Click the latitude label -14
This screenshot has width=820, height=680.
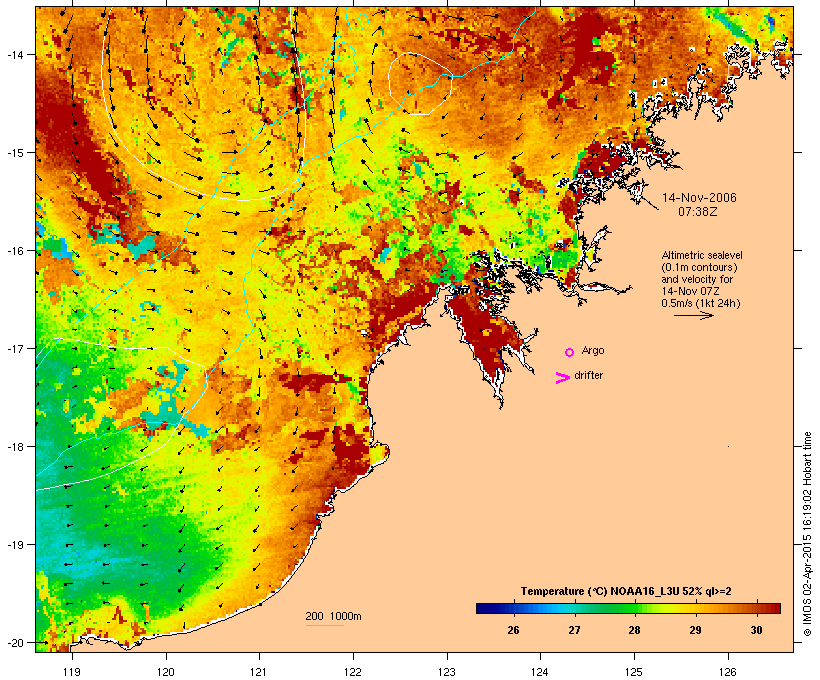[x=14, y=55]
